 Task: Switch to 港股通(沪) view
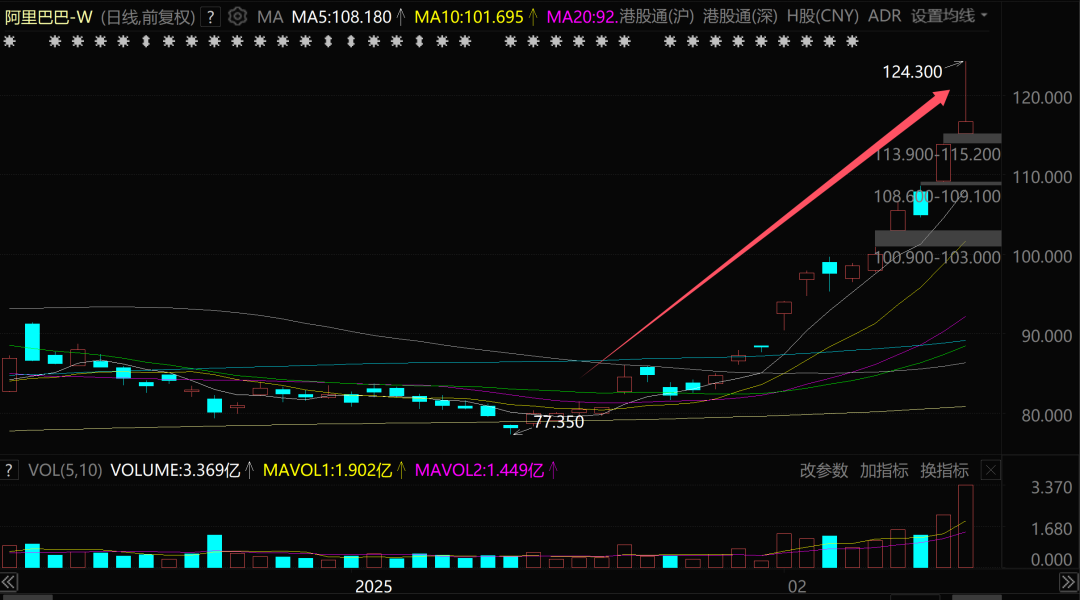click(x=656, y=16)
